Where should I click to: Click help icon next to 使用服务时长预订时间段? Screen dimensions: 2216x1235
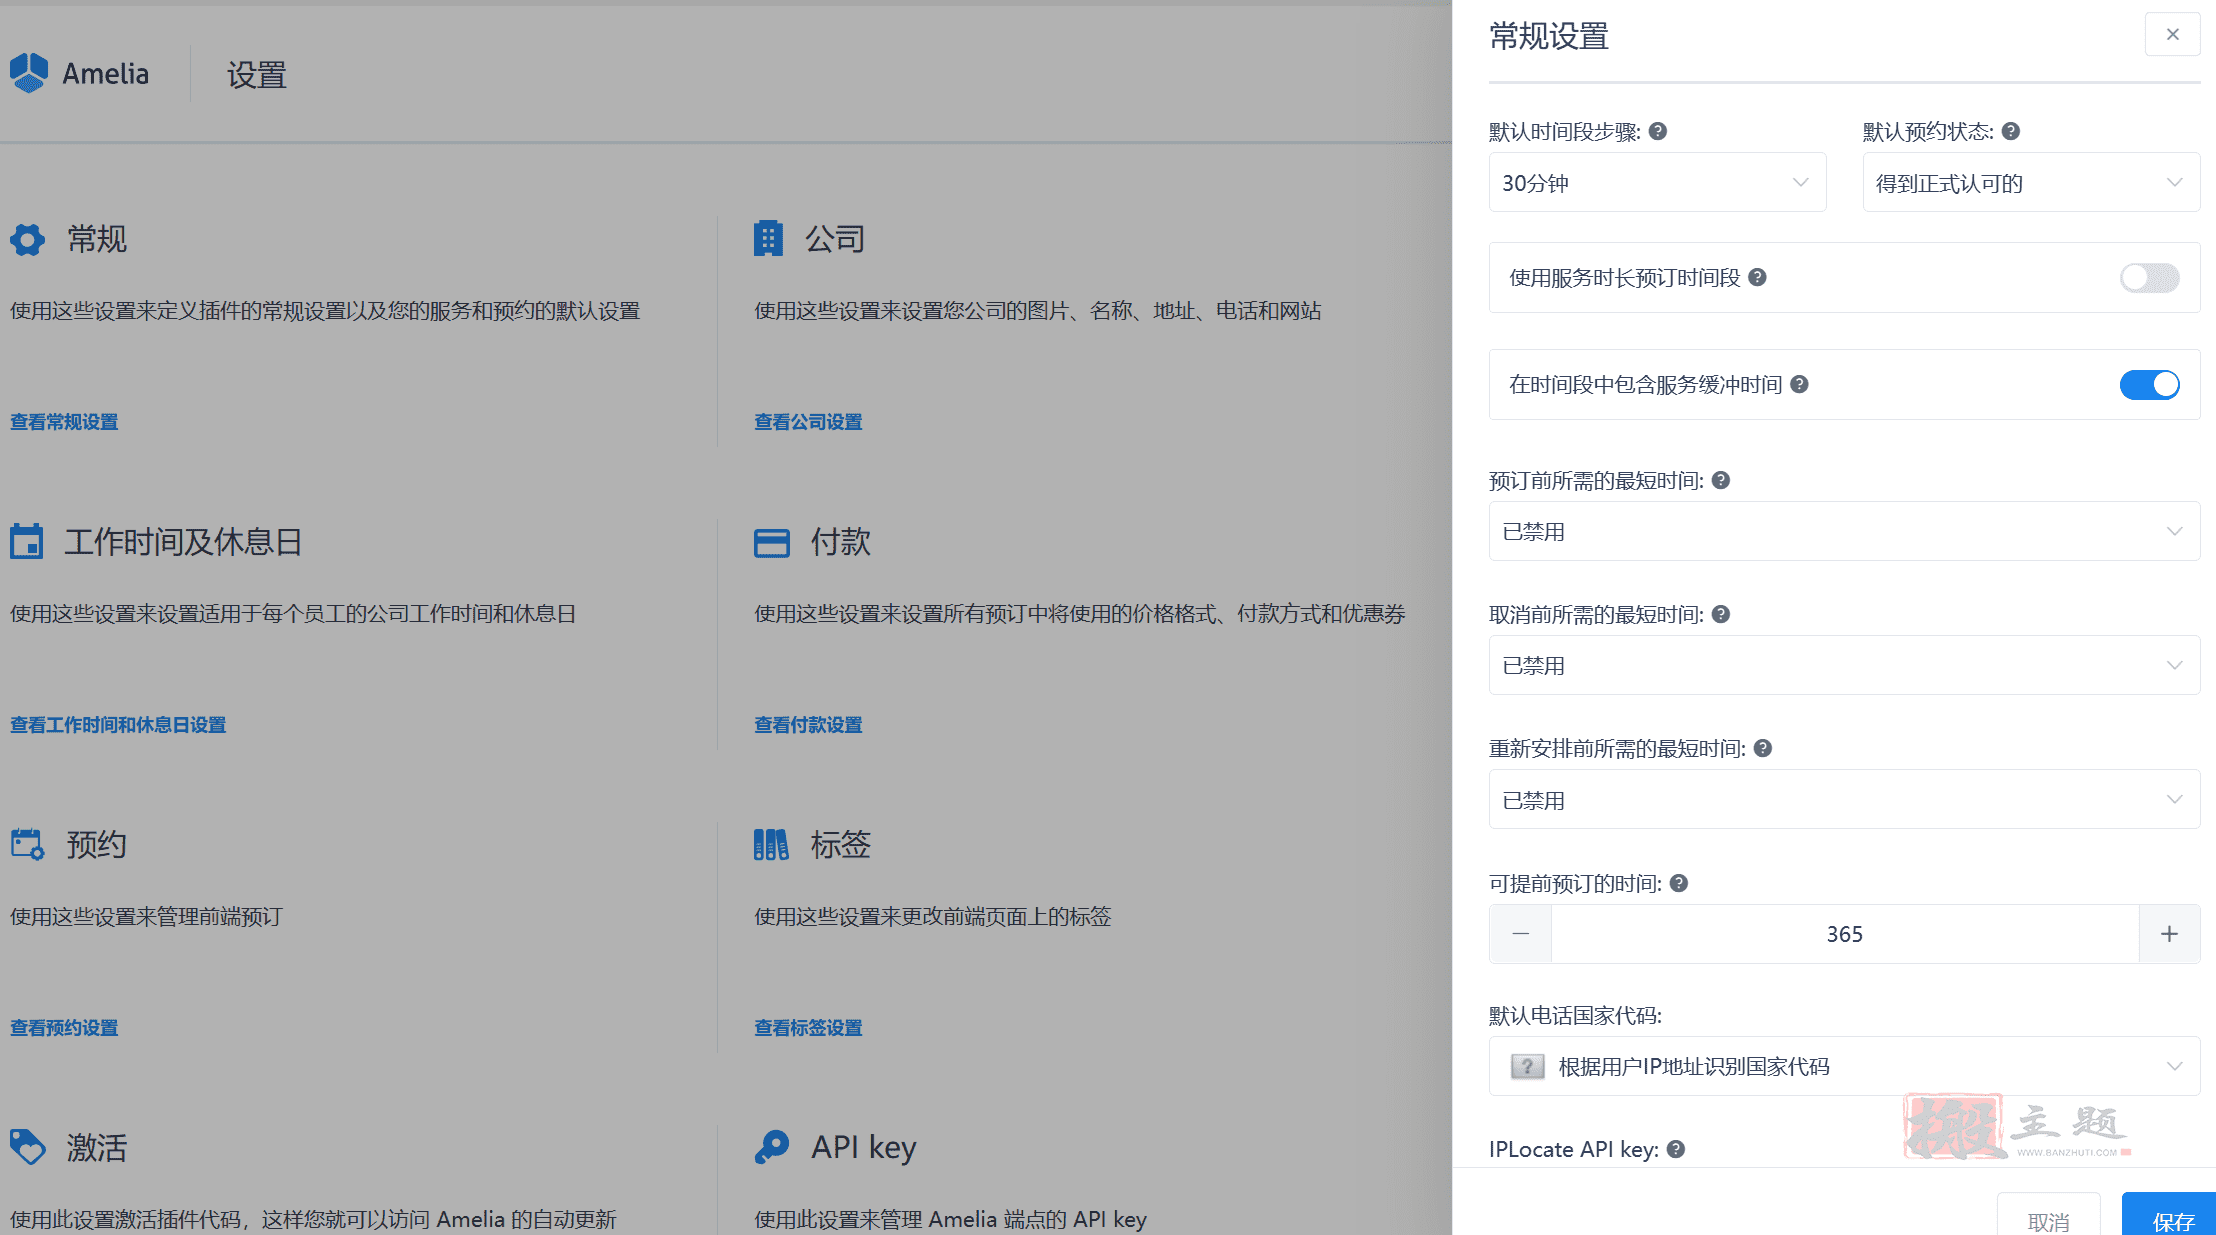[x=1757, y=277]
